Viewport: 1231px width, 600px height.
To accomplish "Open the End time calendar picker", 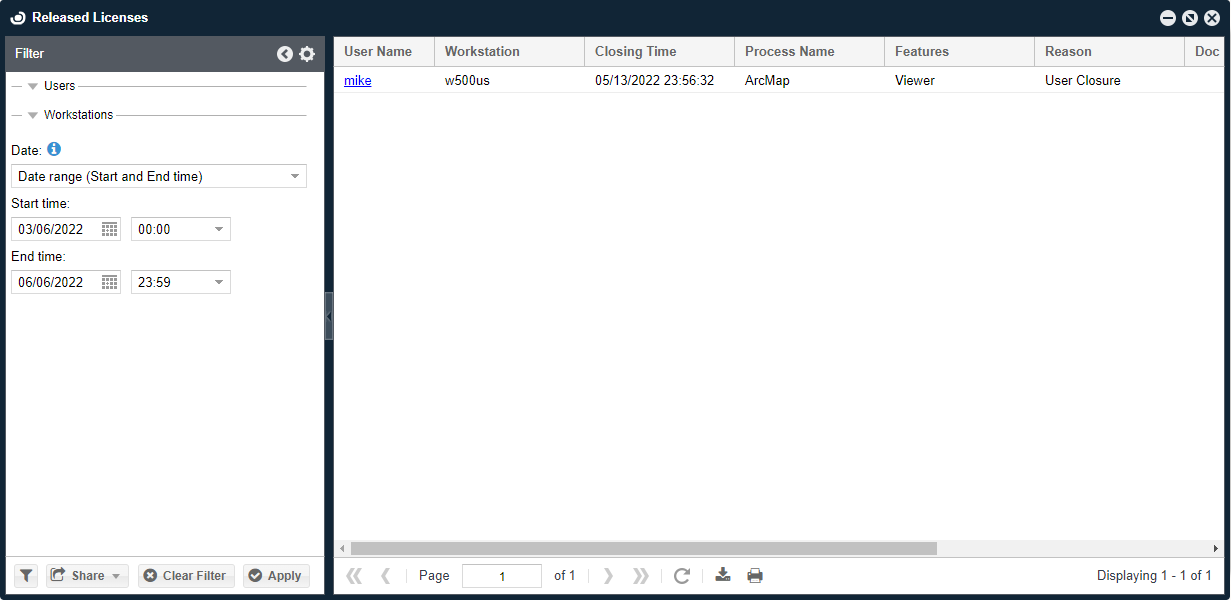I will click(110, 282).
